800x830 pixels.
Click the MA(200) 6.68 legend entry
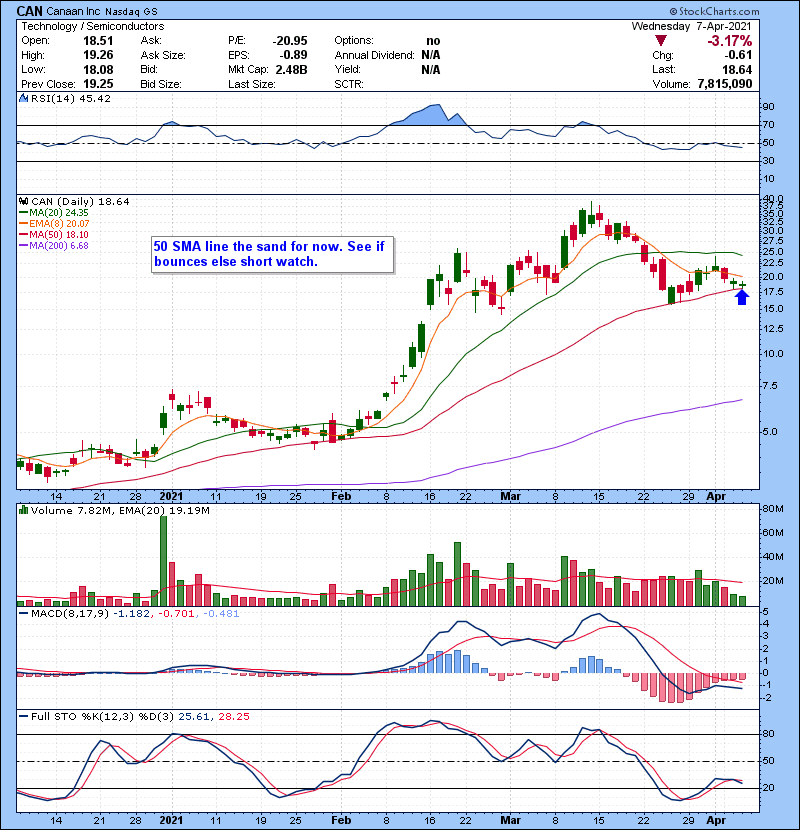point(59,246)
